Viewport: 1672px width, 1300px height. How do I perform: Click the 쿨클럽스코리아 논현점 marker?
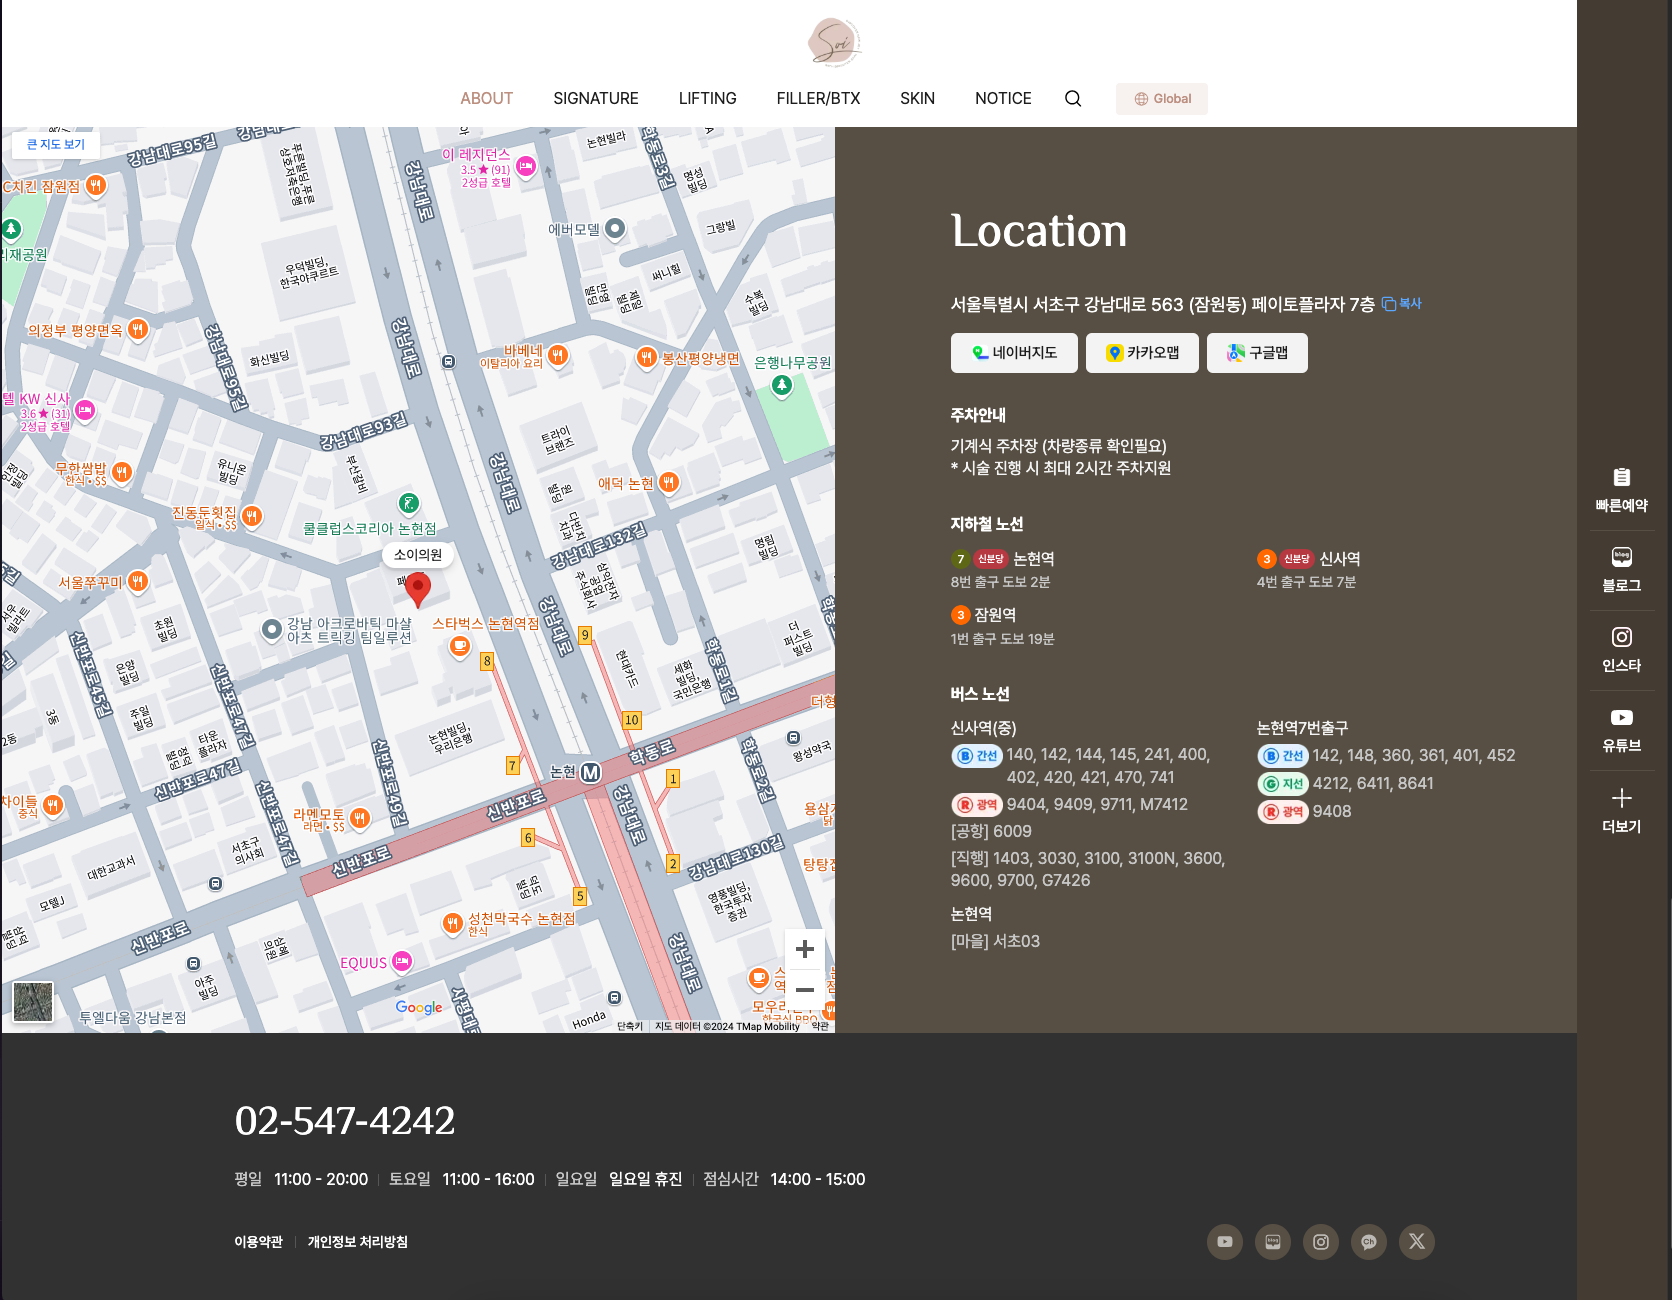tap(408, 503)
